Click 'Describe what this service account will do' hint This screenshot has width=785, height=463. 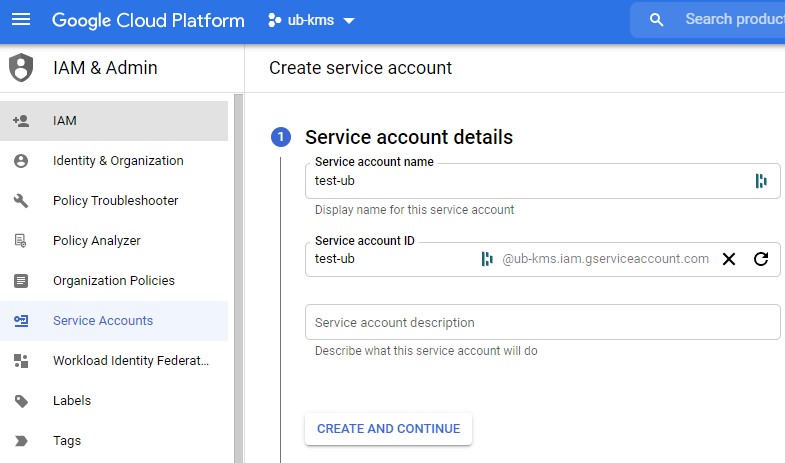(x=426, y=351)
